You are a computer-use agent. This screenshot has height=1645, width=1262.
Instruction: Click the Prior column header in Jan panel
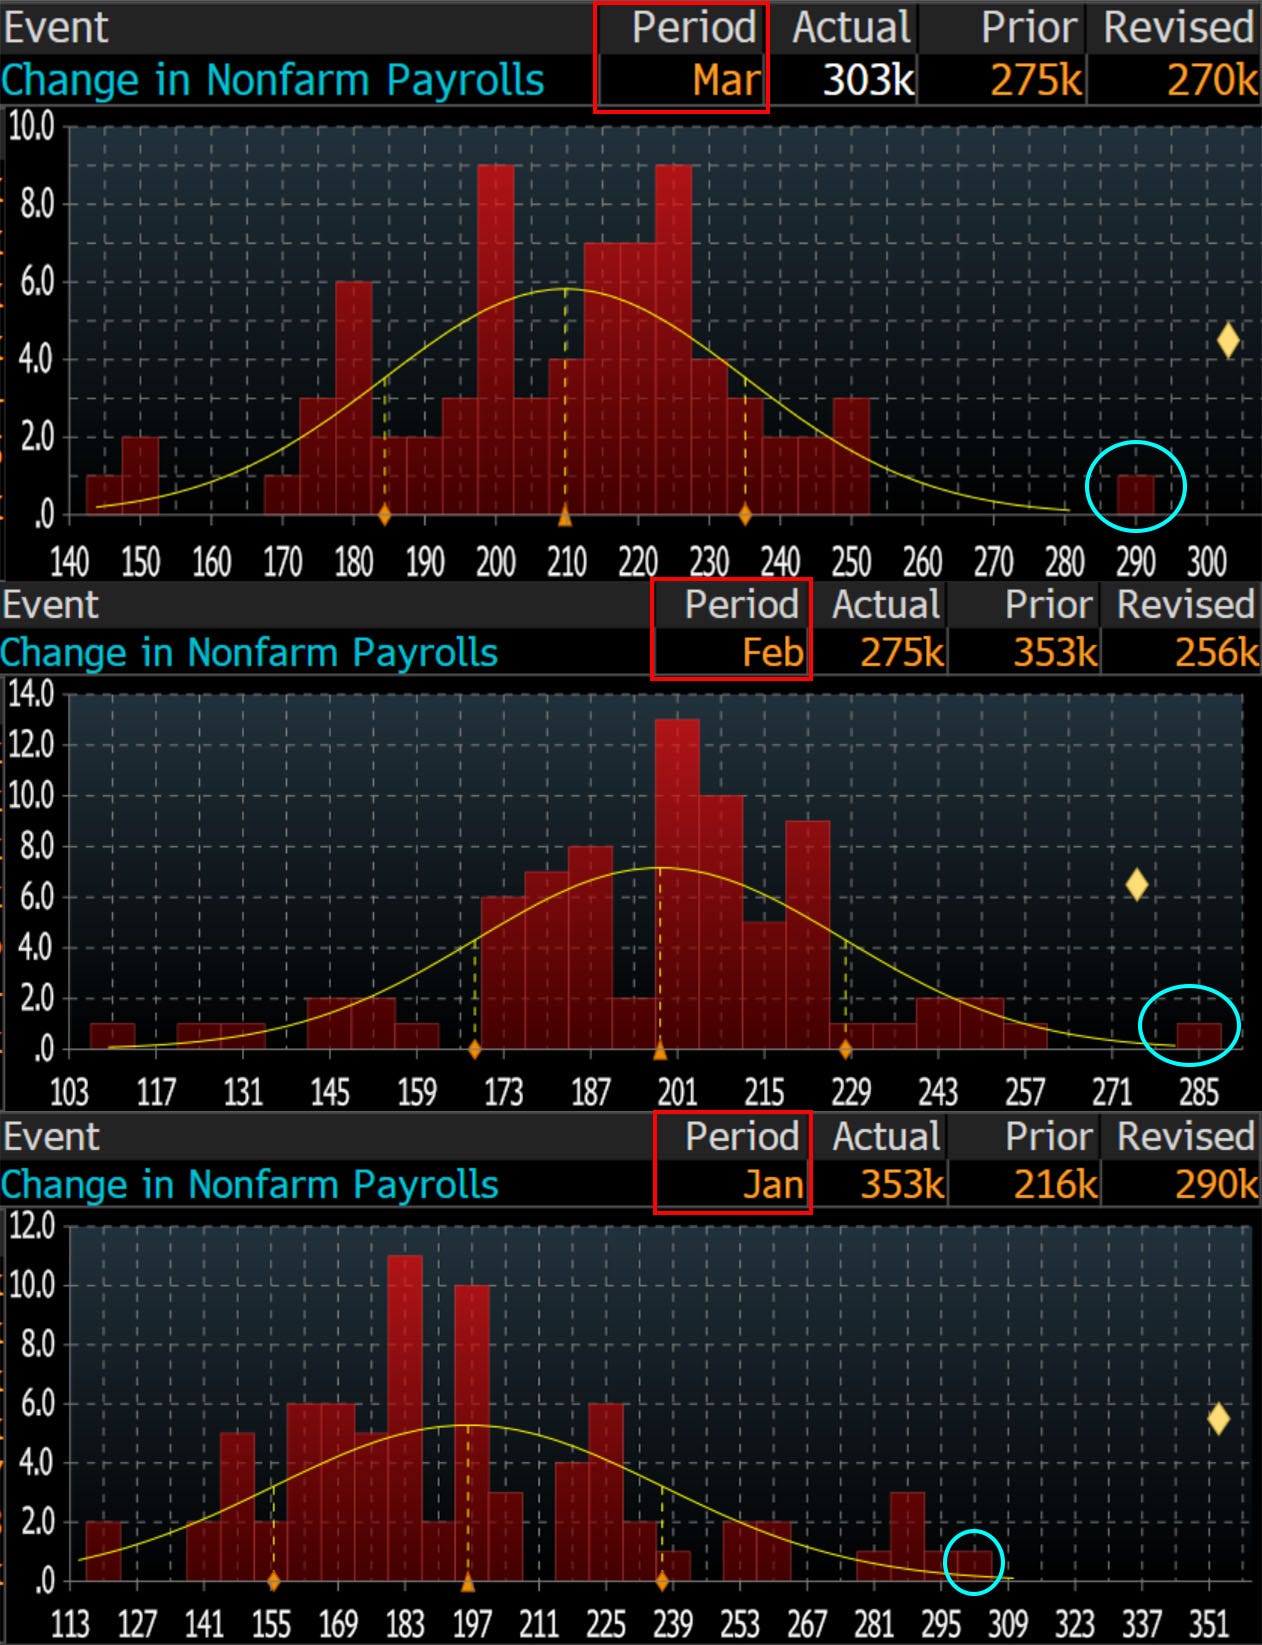(x=1050, y=1136)
